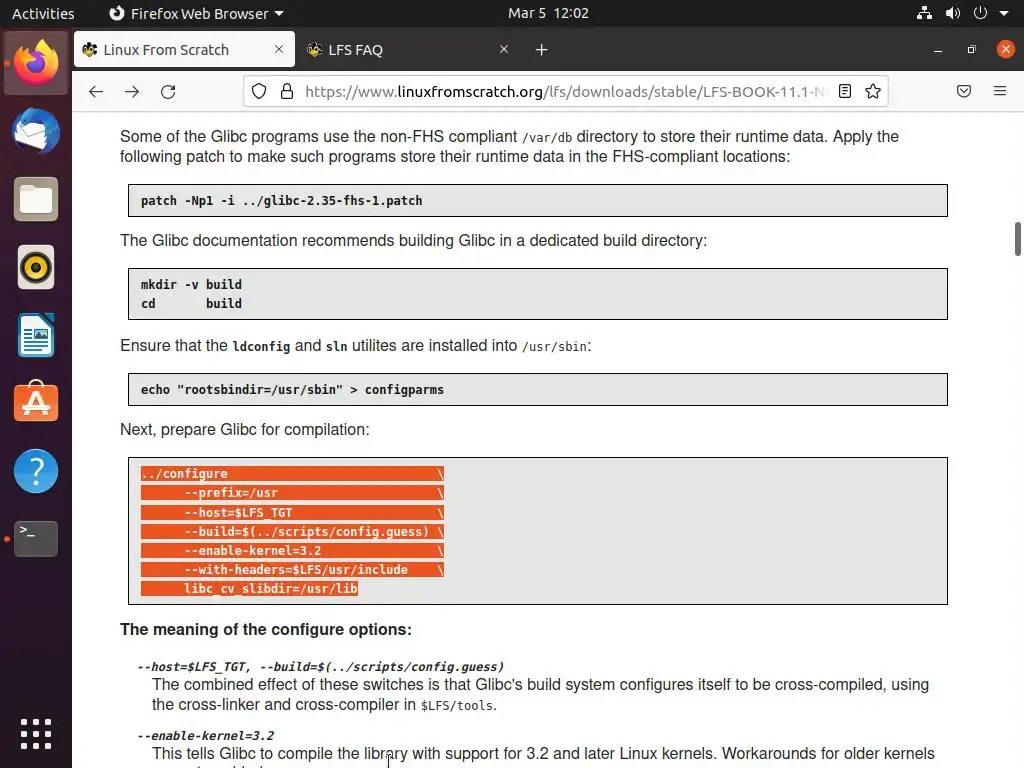Open LibreOffice Writer from dock
The image size is (1024, 768).
[36, 335]
